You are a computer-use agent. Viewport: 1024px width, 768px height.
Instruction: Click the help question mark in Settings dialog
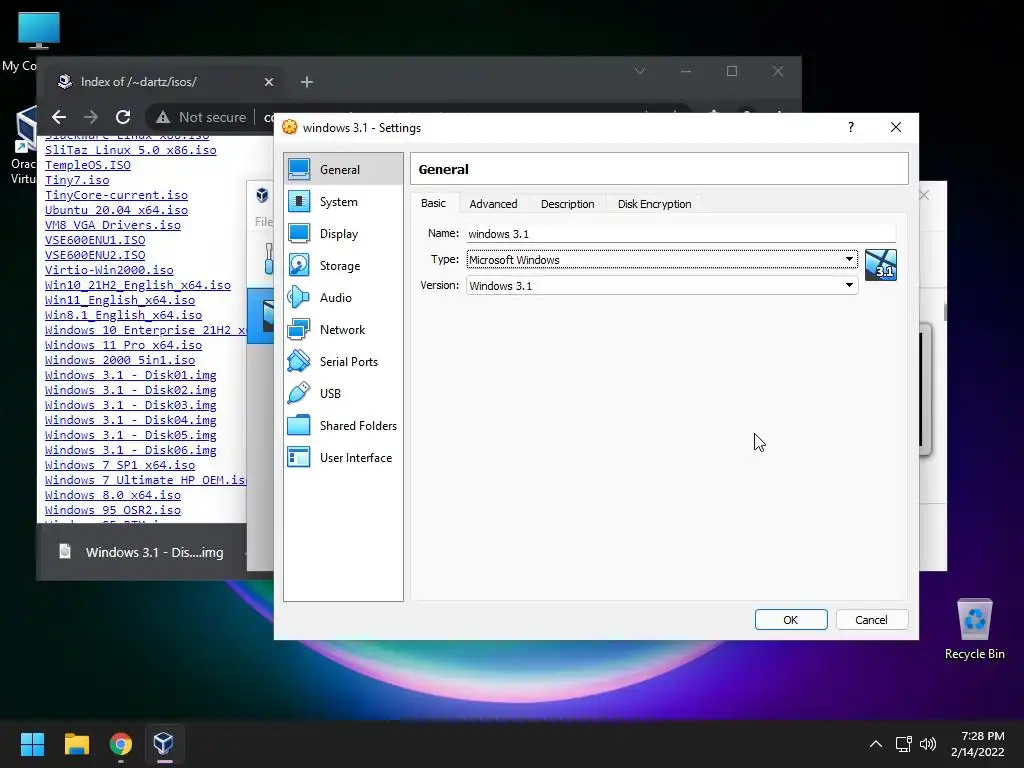(x=850, y=127)
